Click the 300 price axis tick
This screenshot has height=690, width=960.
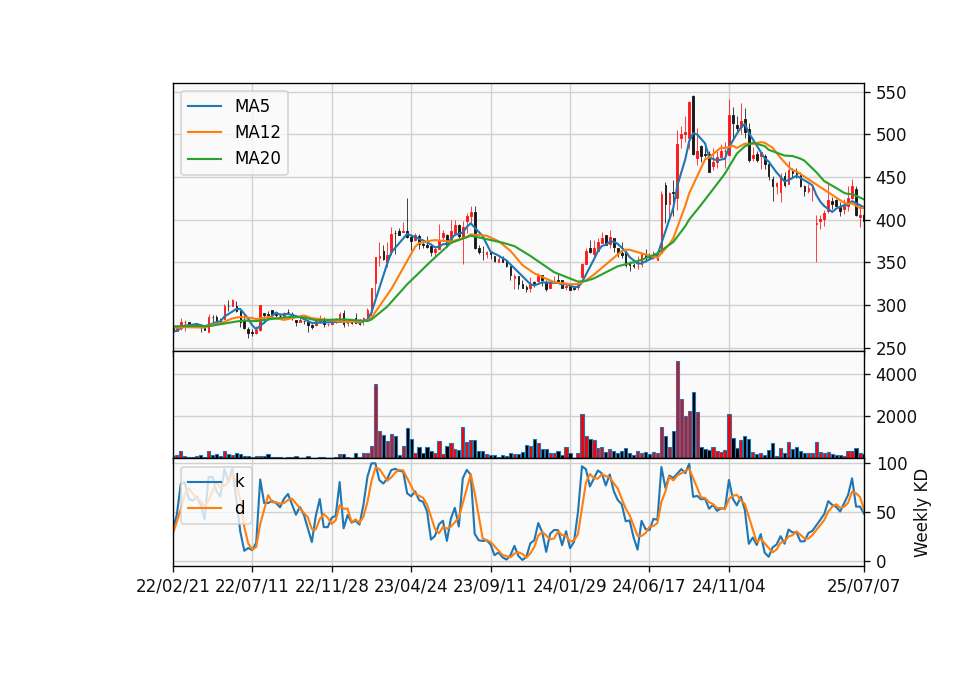[x=890, y=306]
